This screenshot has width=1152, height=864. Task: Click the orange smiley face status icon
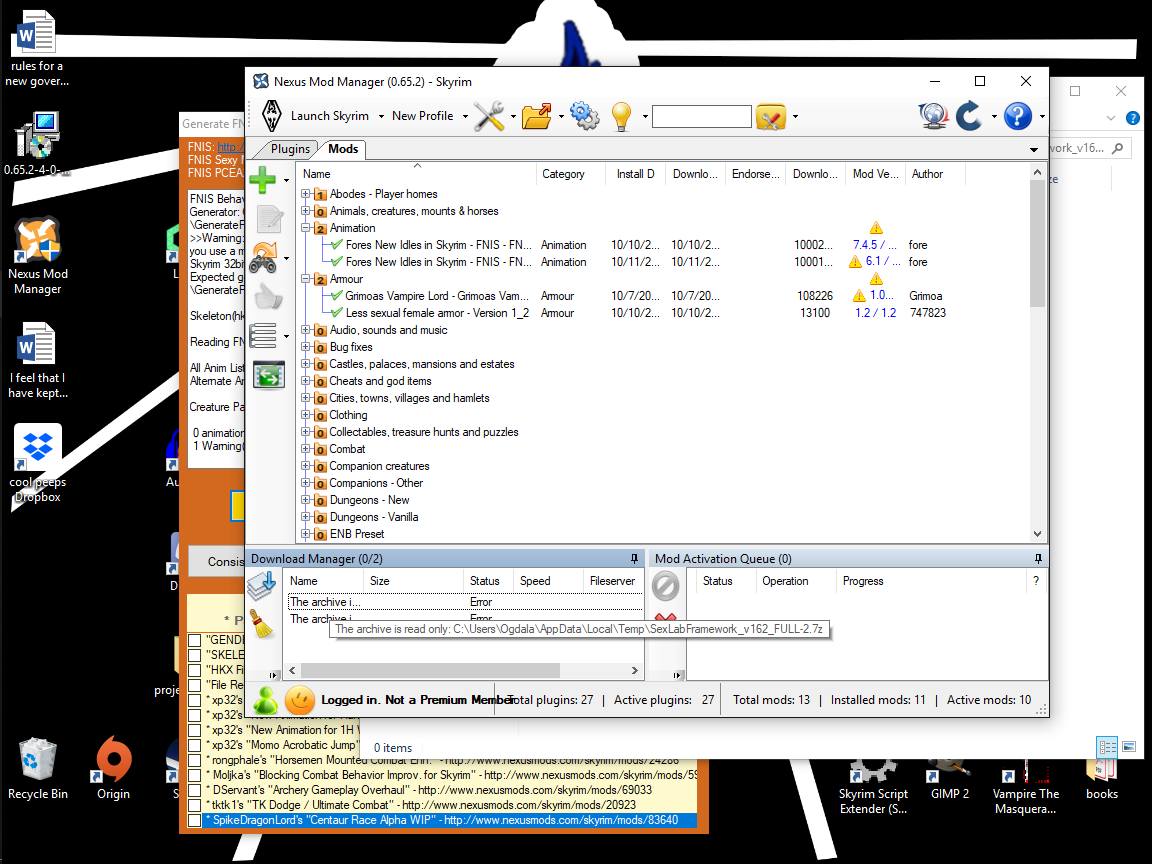point(300,699)
